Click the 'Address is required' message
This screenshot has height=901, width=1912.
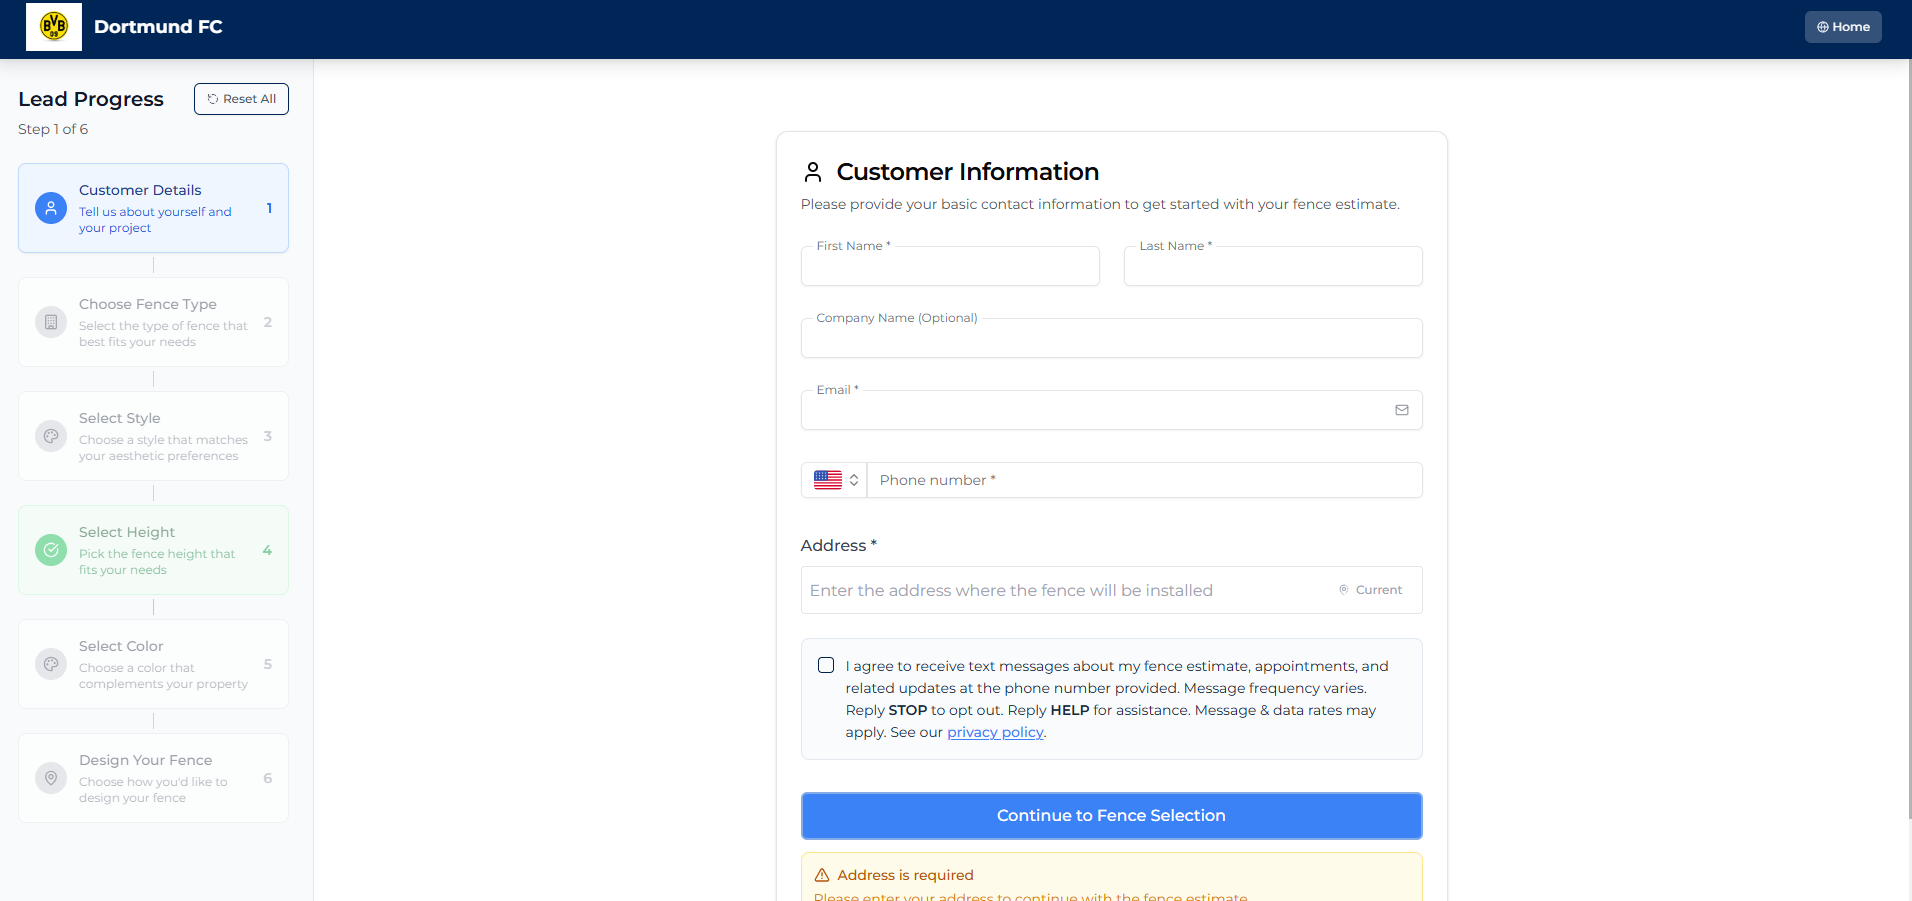[x=905, y=875]
